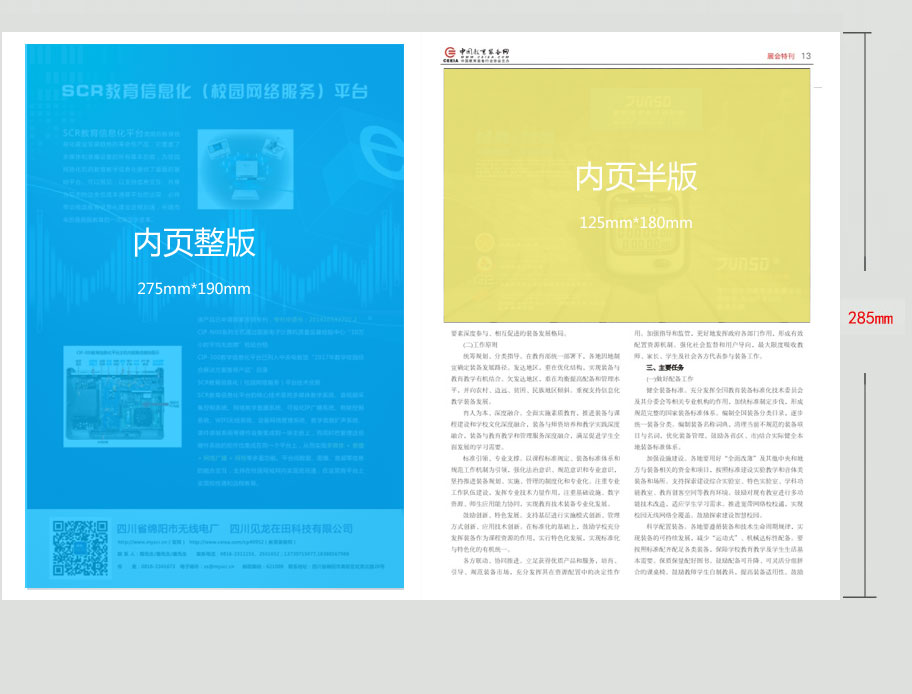Click the red 285mm height label

click(869, 318)
